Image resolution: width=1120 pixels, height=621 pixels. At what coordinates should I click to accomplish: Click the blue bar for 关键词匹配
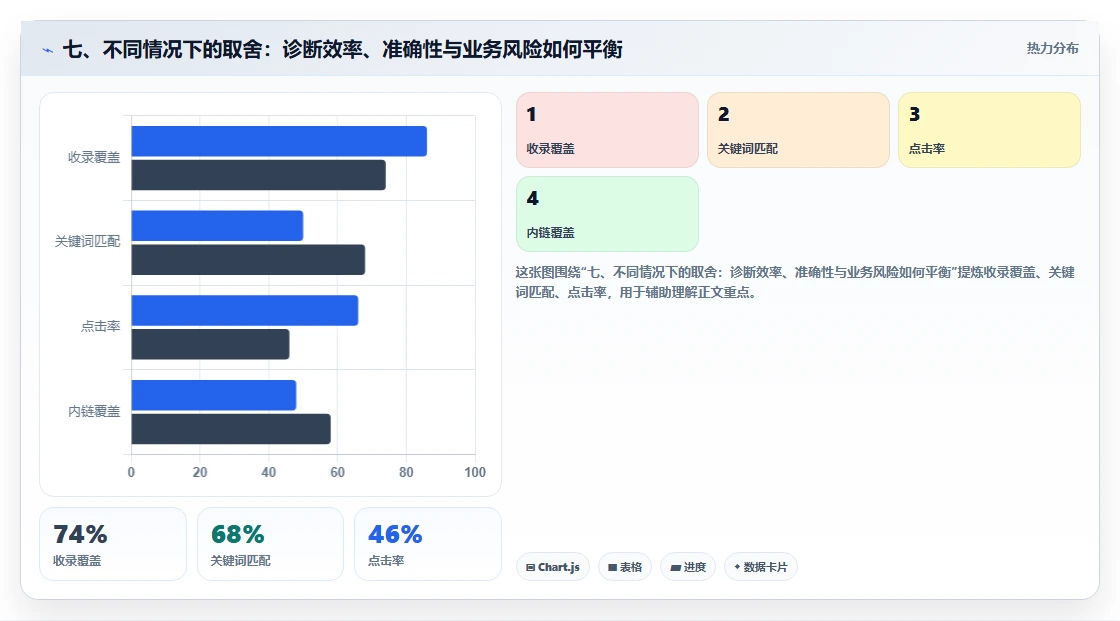coord(217,226)
